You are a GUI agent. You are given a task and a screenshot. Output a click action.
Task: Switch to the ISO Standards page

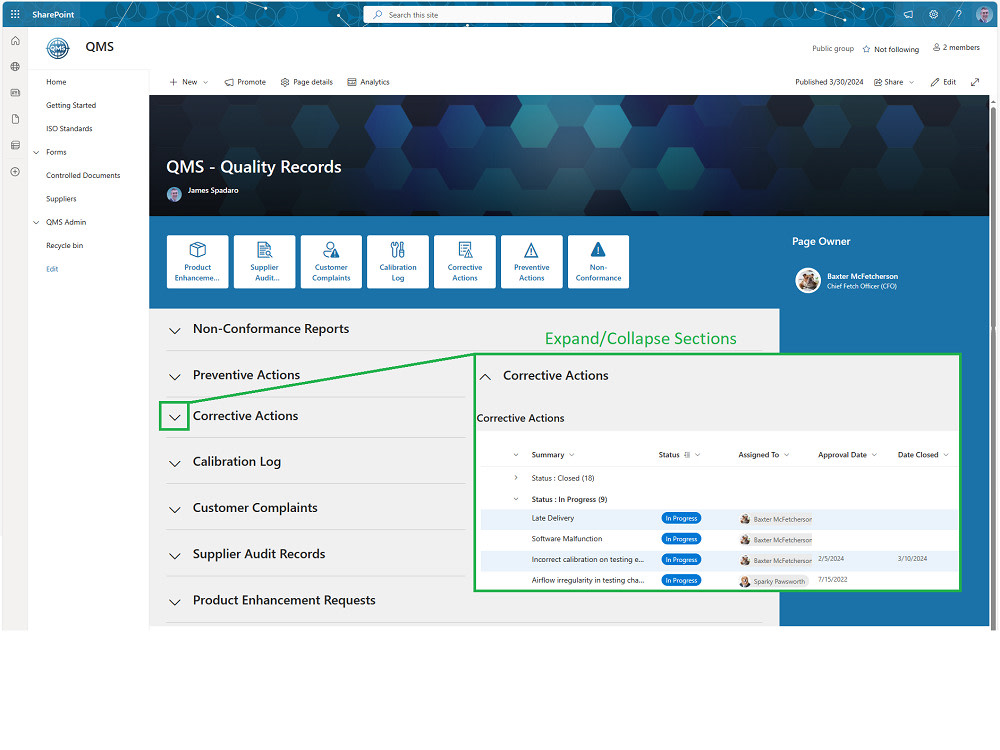coord(70,128)
